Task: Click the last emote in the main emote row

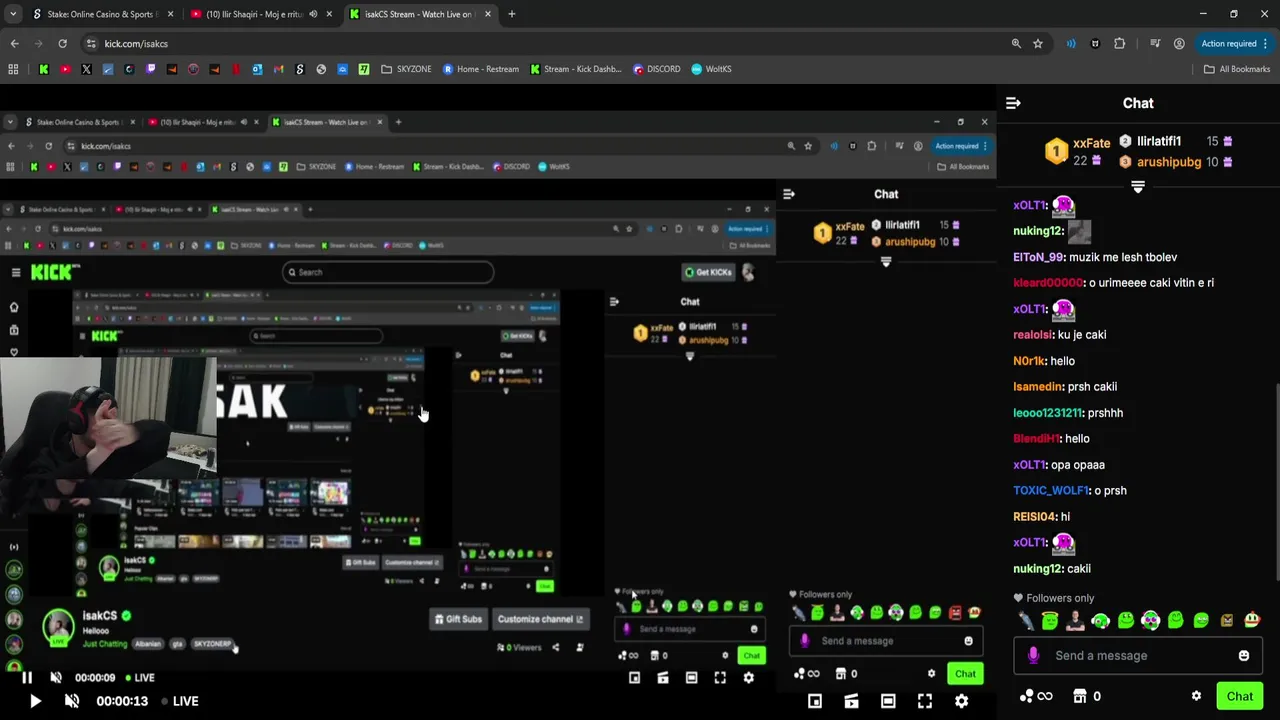Action: [x=1251, y=621]
